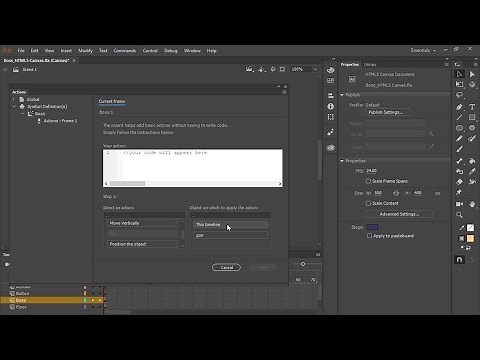Image resolution: width=480 pixels, height=360 pixels.
Task: Select the 3D Rotation tool
Action: (x=472, y=85)
